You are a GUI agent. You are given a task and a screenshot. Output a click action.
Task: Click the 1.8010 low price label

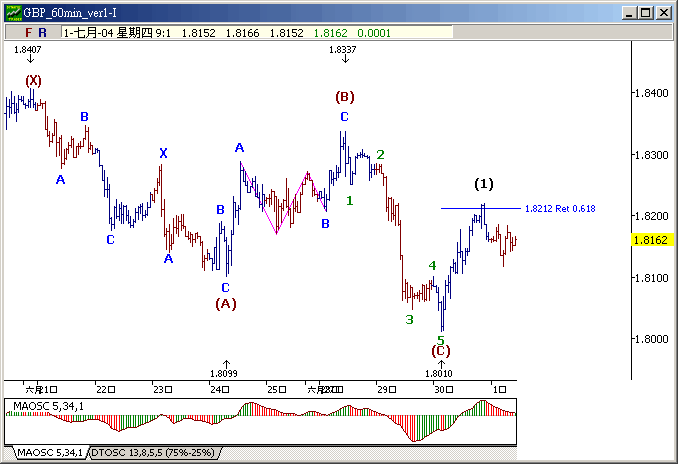[x=438, y=374]
